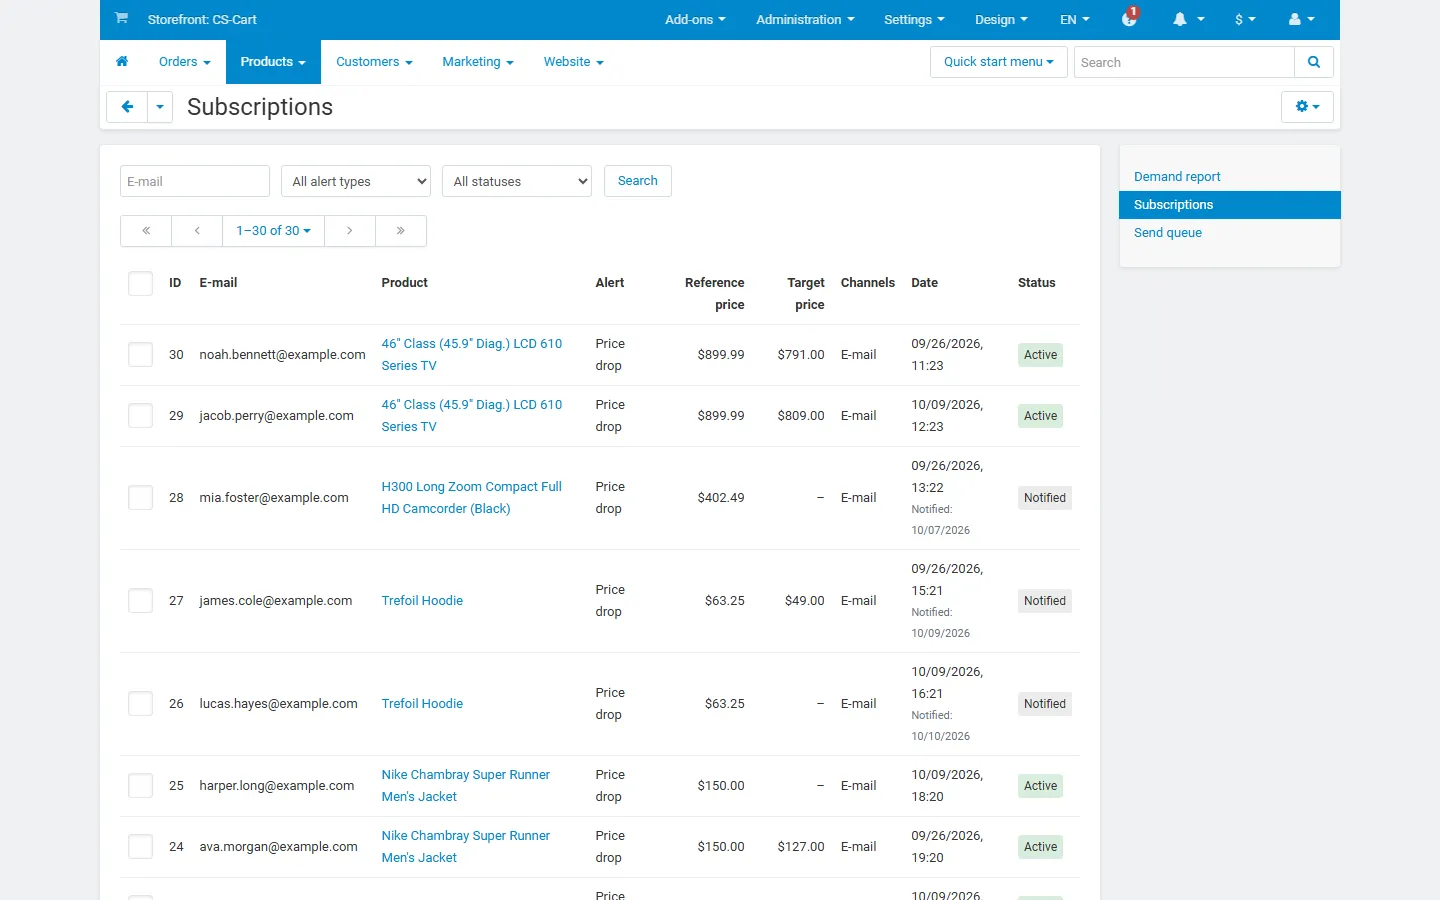Screen dimensions: 1440x900
Task: Click the E-mail filter input field
Action: click(195, 181)
